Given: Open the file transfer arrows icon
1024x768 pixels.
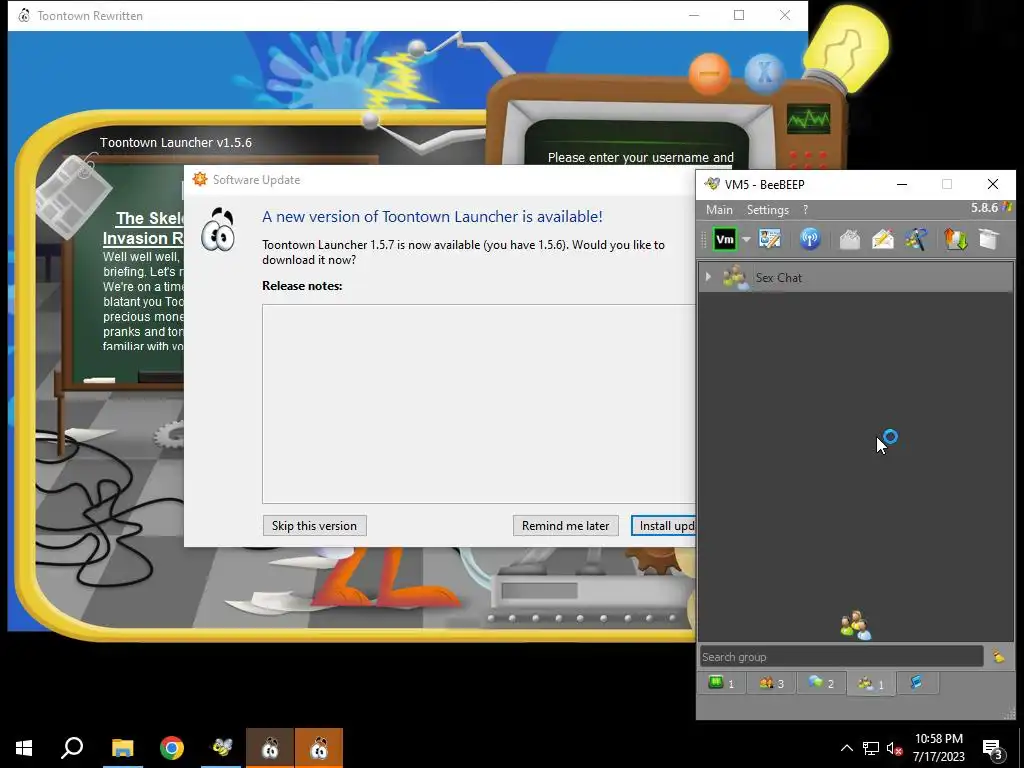Looking at the screenshot, I should coord(955,239).
